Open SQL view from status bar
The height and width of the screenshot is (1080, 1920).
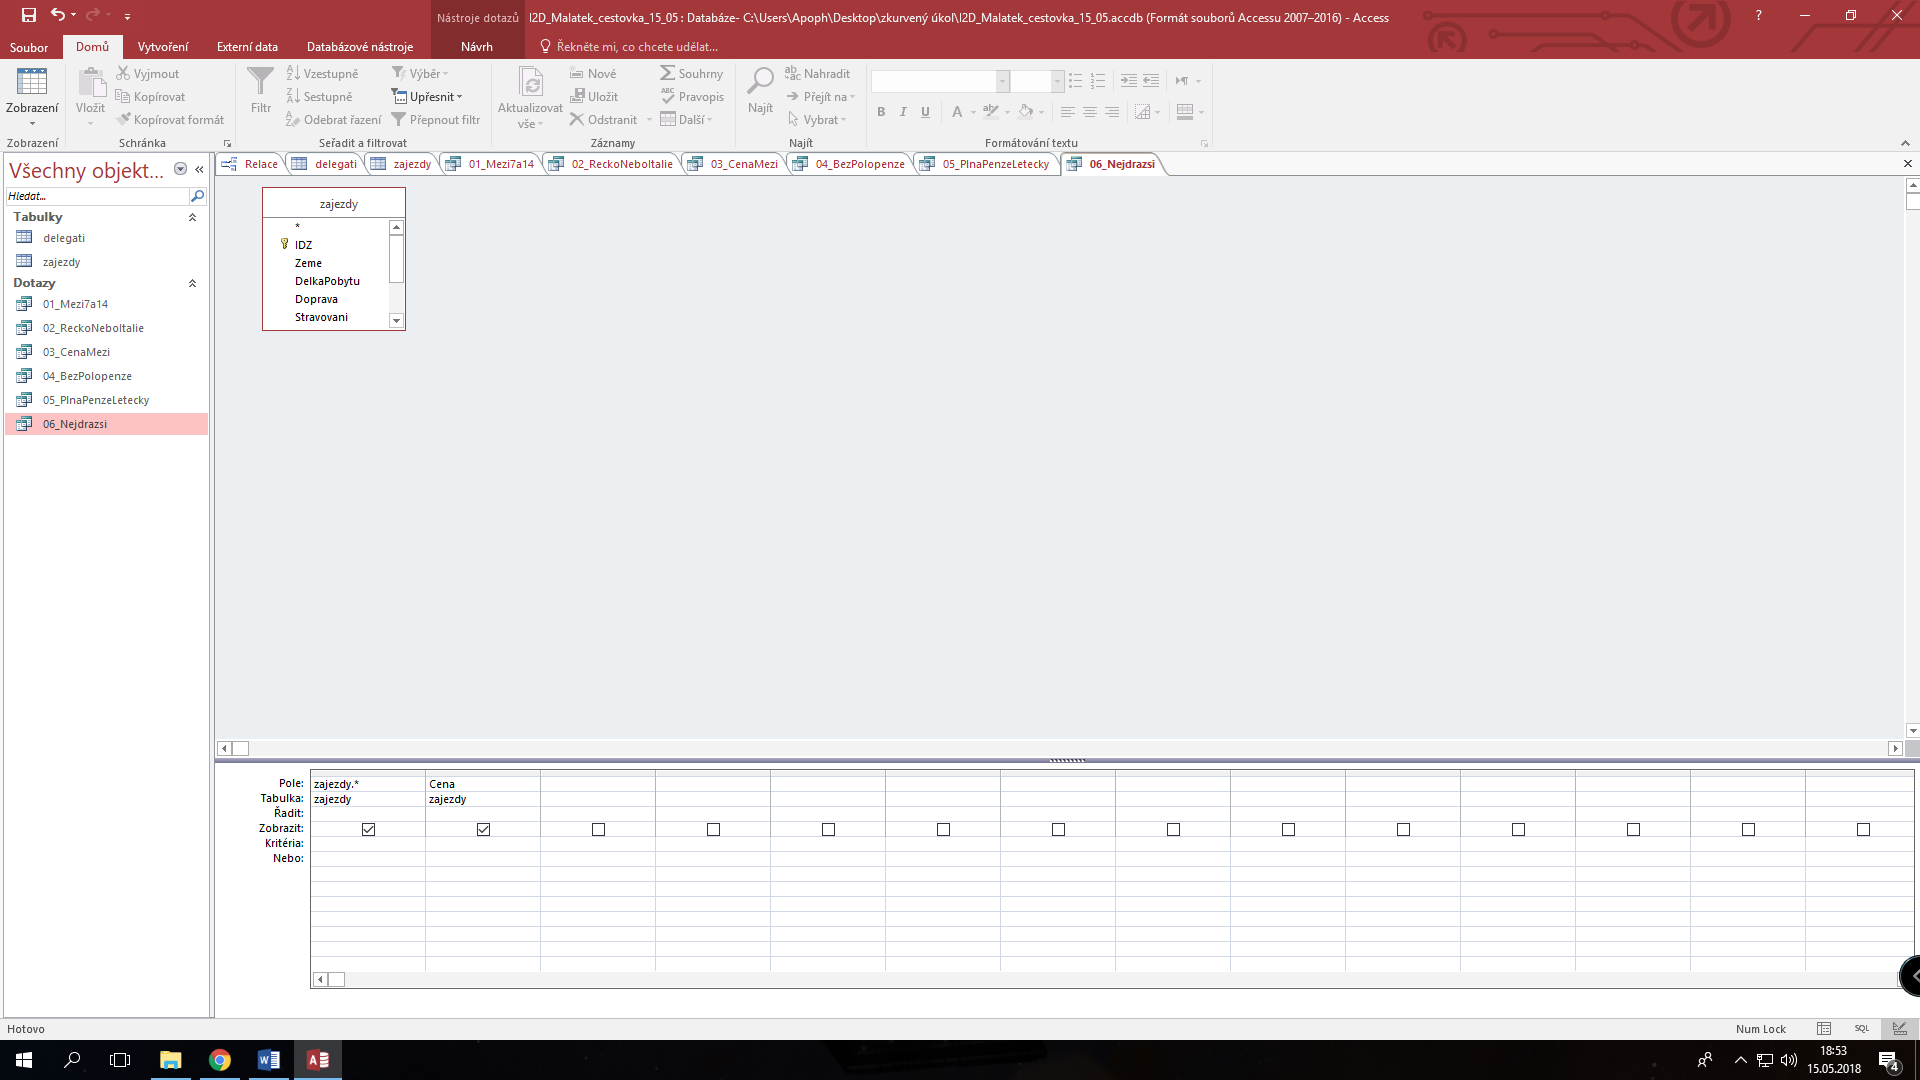(1861, 1028)
